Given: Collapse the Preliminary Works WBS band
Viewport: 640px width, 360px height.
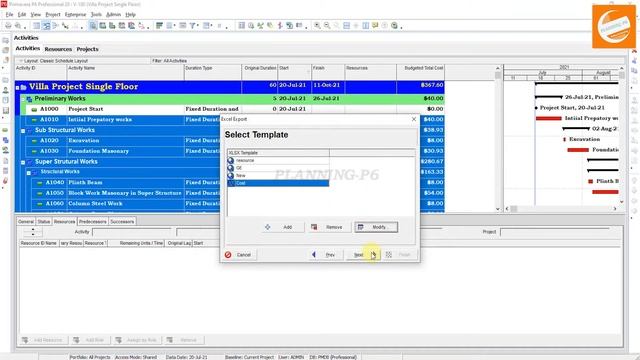Looking at the screenshot, I should [x=23, y=99].
